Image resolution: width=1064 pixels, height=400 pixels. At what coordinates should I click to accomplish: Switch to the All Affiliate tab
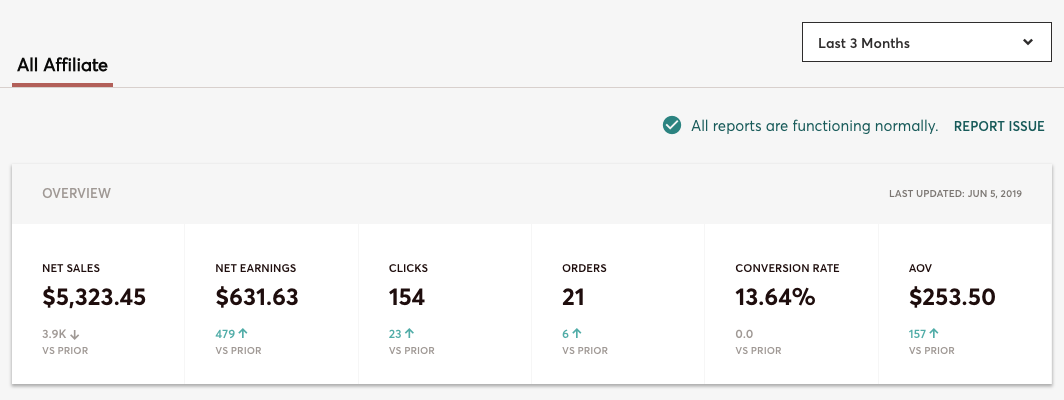coord(62,65)
